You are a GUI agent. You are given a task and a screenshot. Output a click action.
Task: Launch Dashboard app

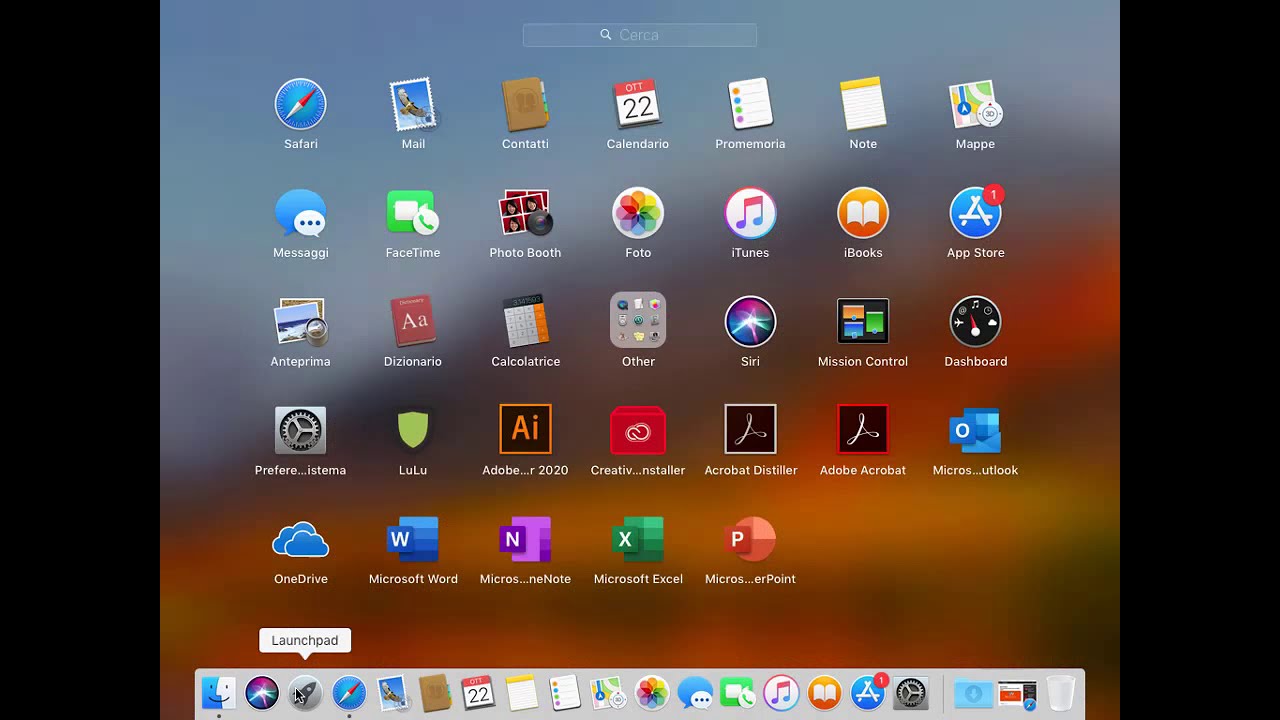[x=975, y=322]
